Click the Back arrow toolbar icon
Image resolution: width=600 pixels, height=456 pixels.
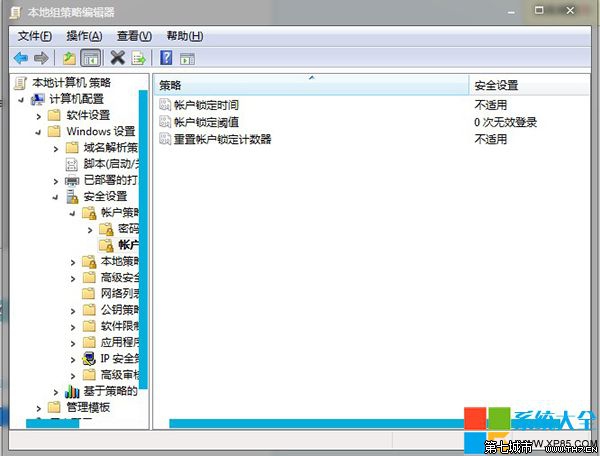coord(20,58)
